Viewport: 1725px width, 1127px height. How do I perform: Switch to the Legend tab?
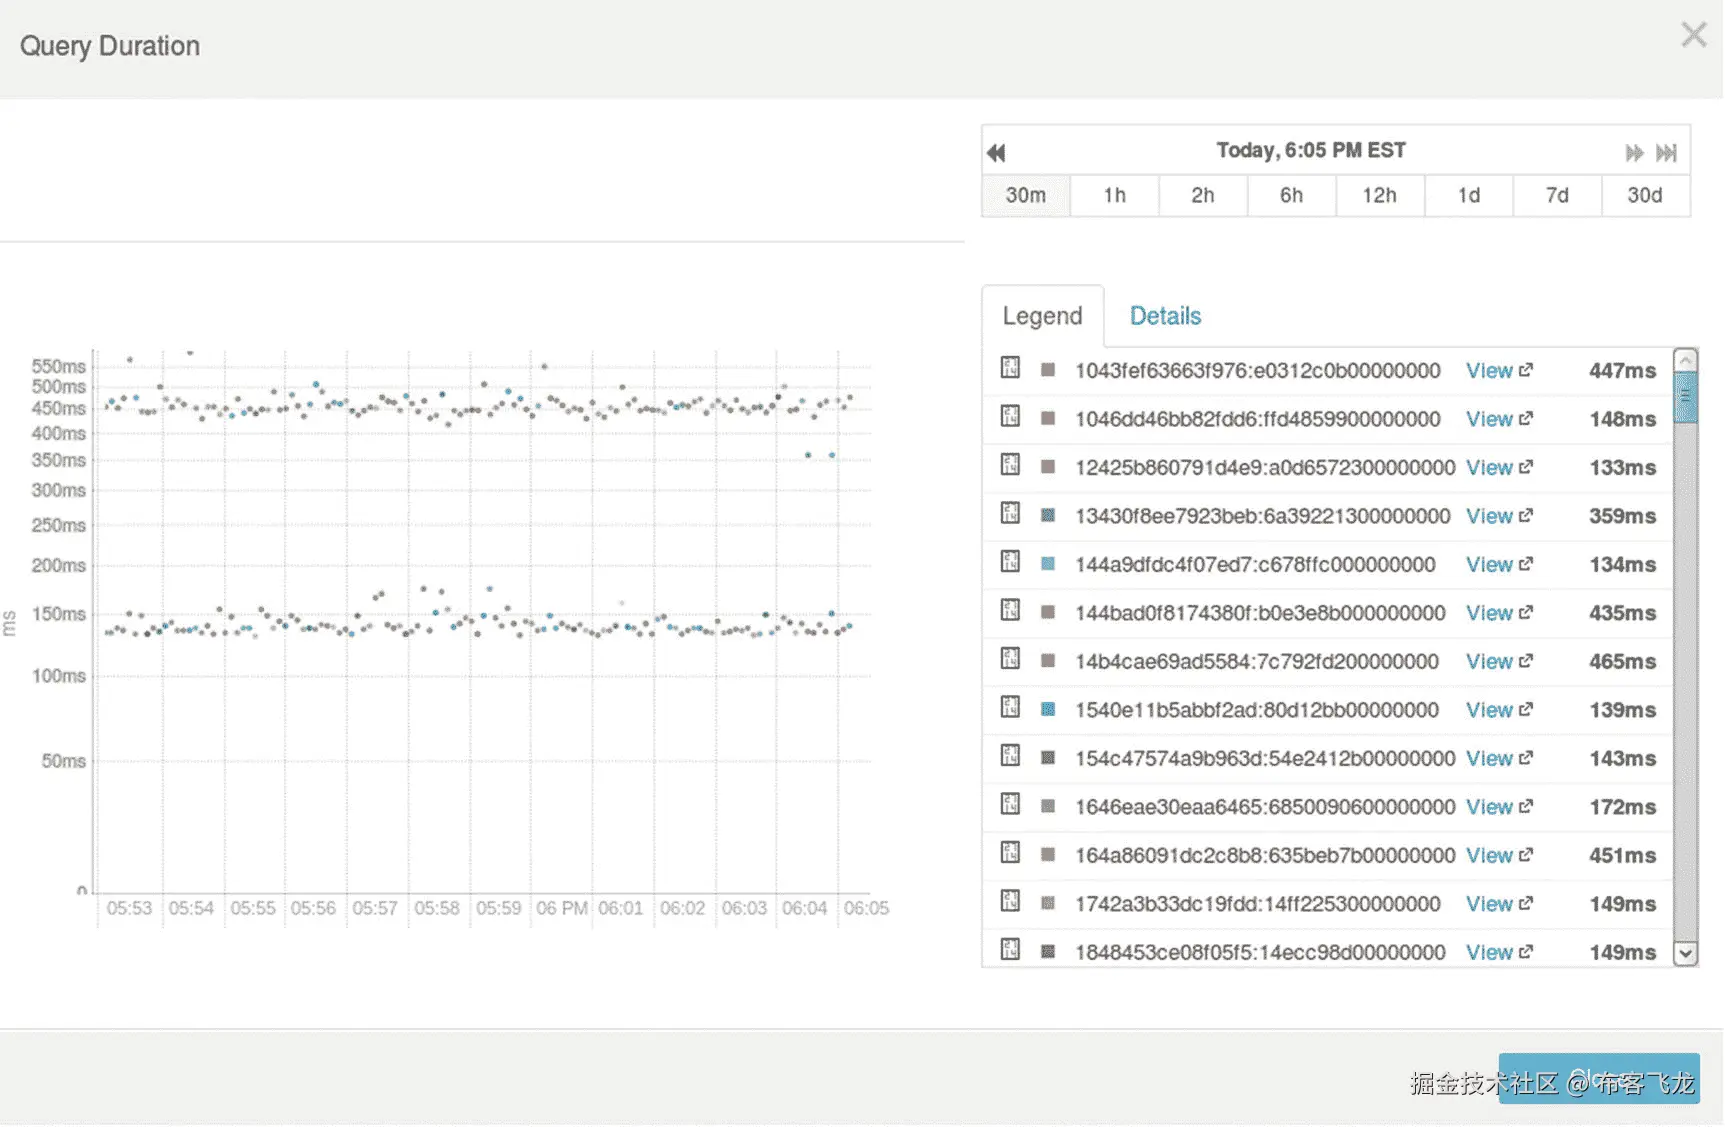(x=1042, y=316)
